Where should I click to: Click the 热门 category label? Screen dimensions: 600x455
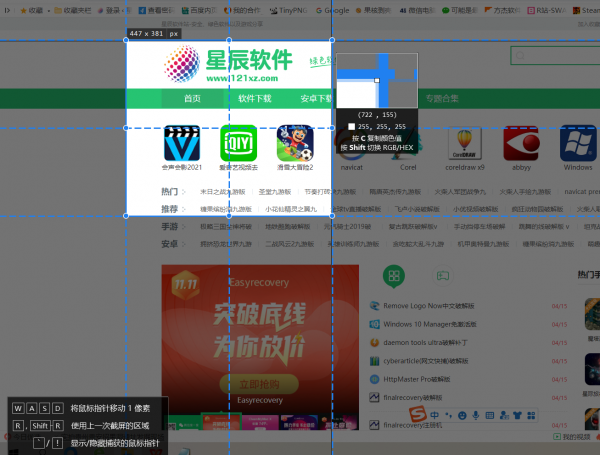[x=170, y=192]
